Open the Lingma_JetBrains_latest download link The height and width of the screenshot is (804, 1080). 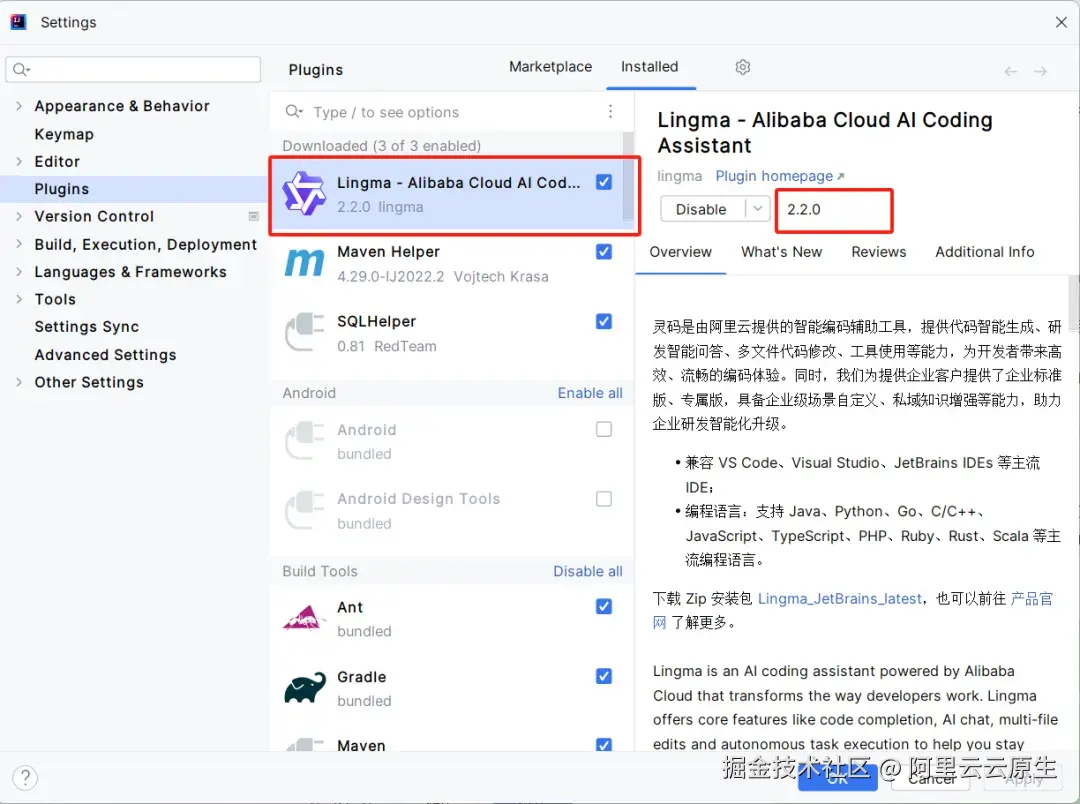tap(840, 599)
